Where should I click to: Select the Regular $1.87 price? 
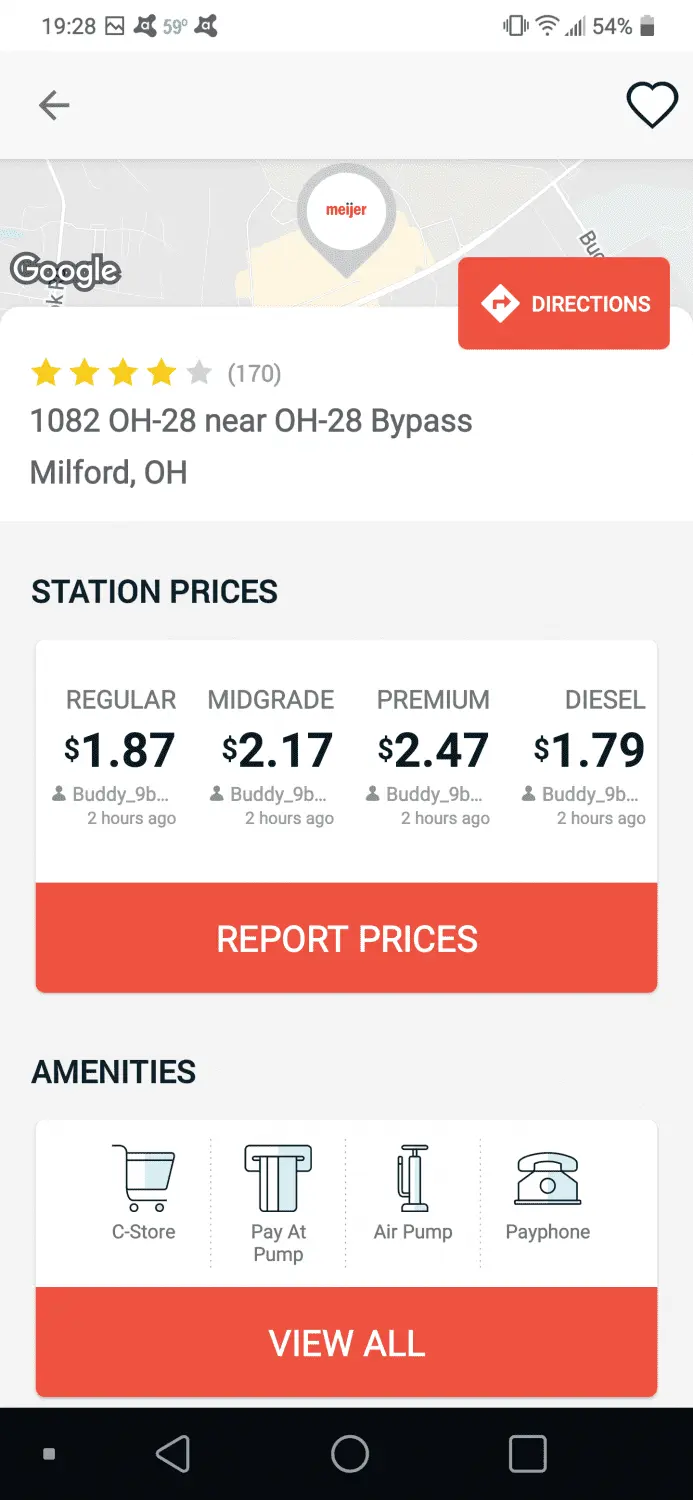[120, 751]
